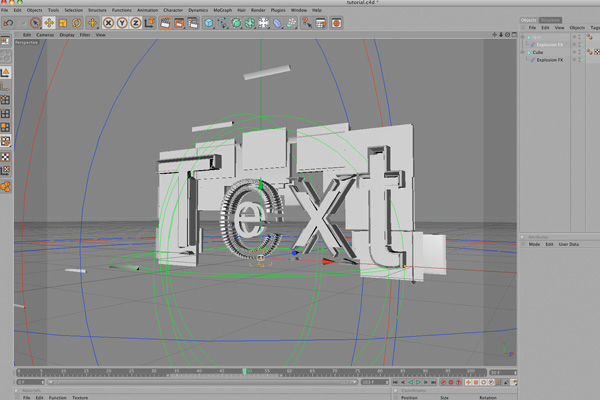Toggle world/object coordinate system icon
The height and width of the screenshot is (400, 600).
[149, 23]
